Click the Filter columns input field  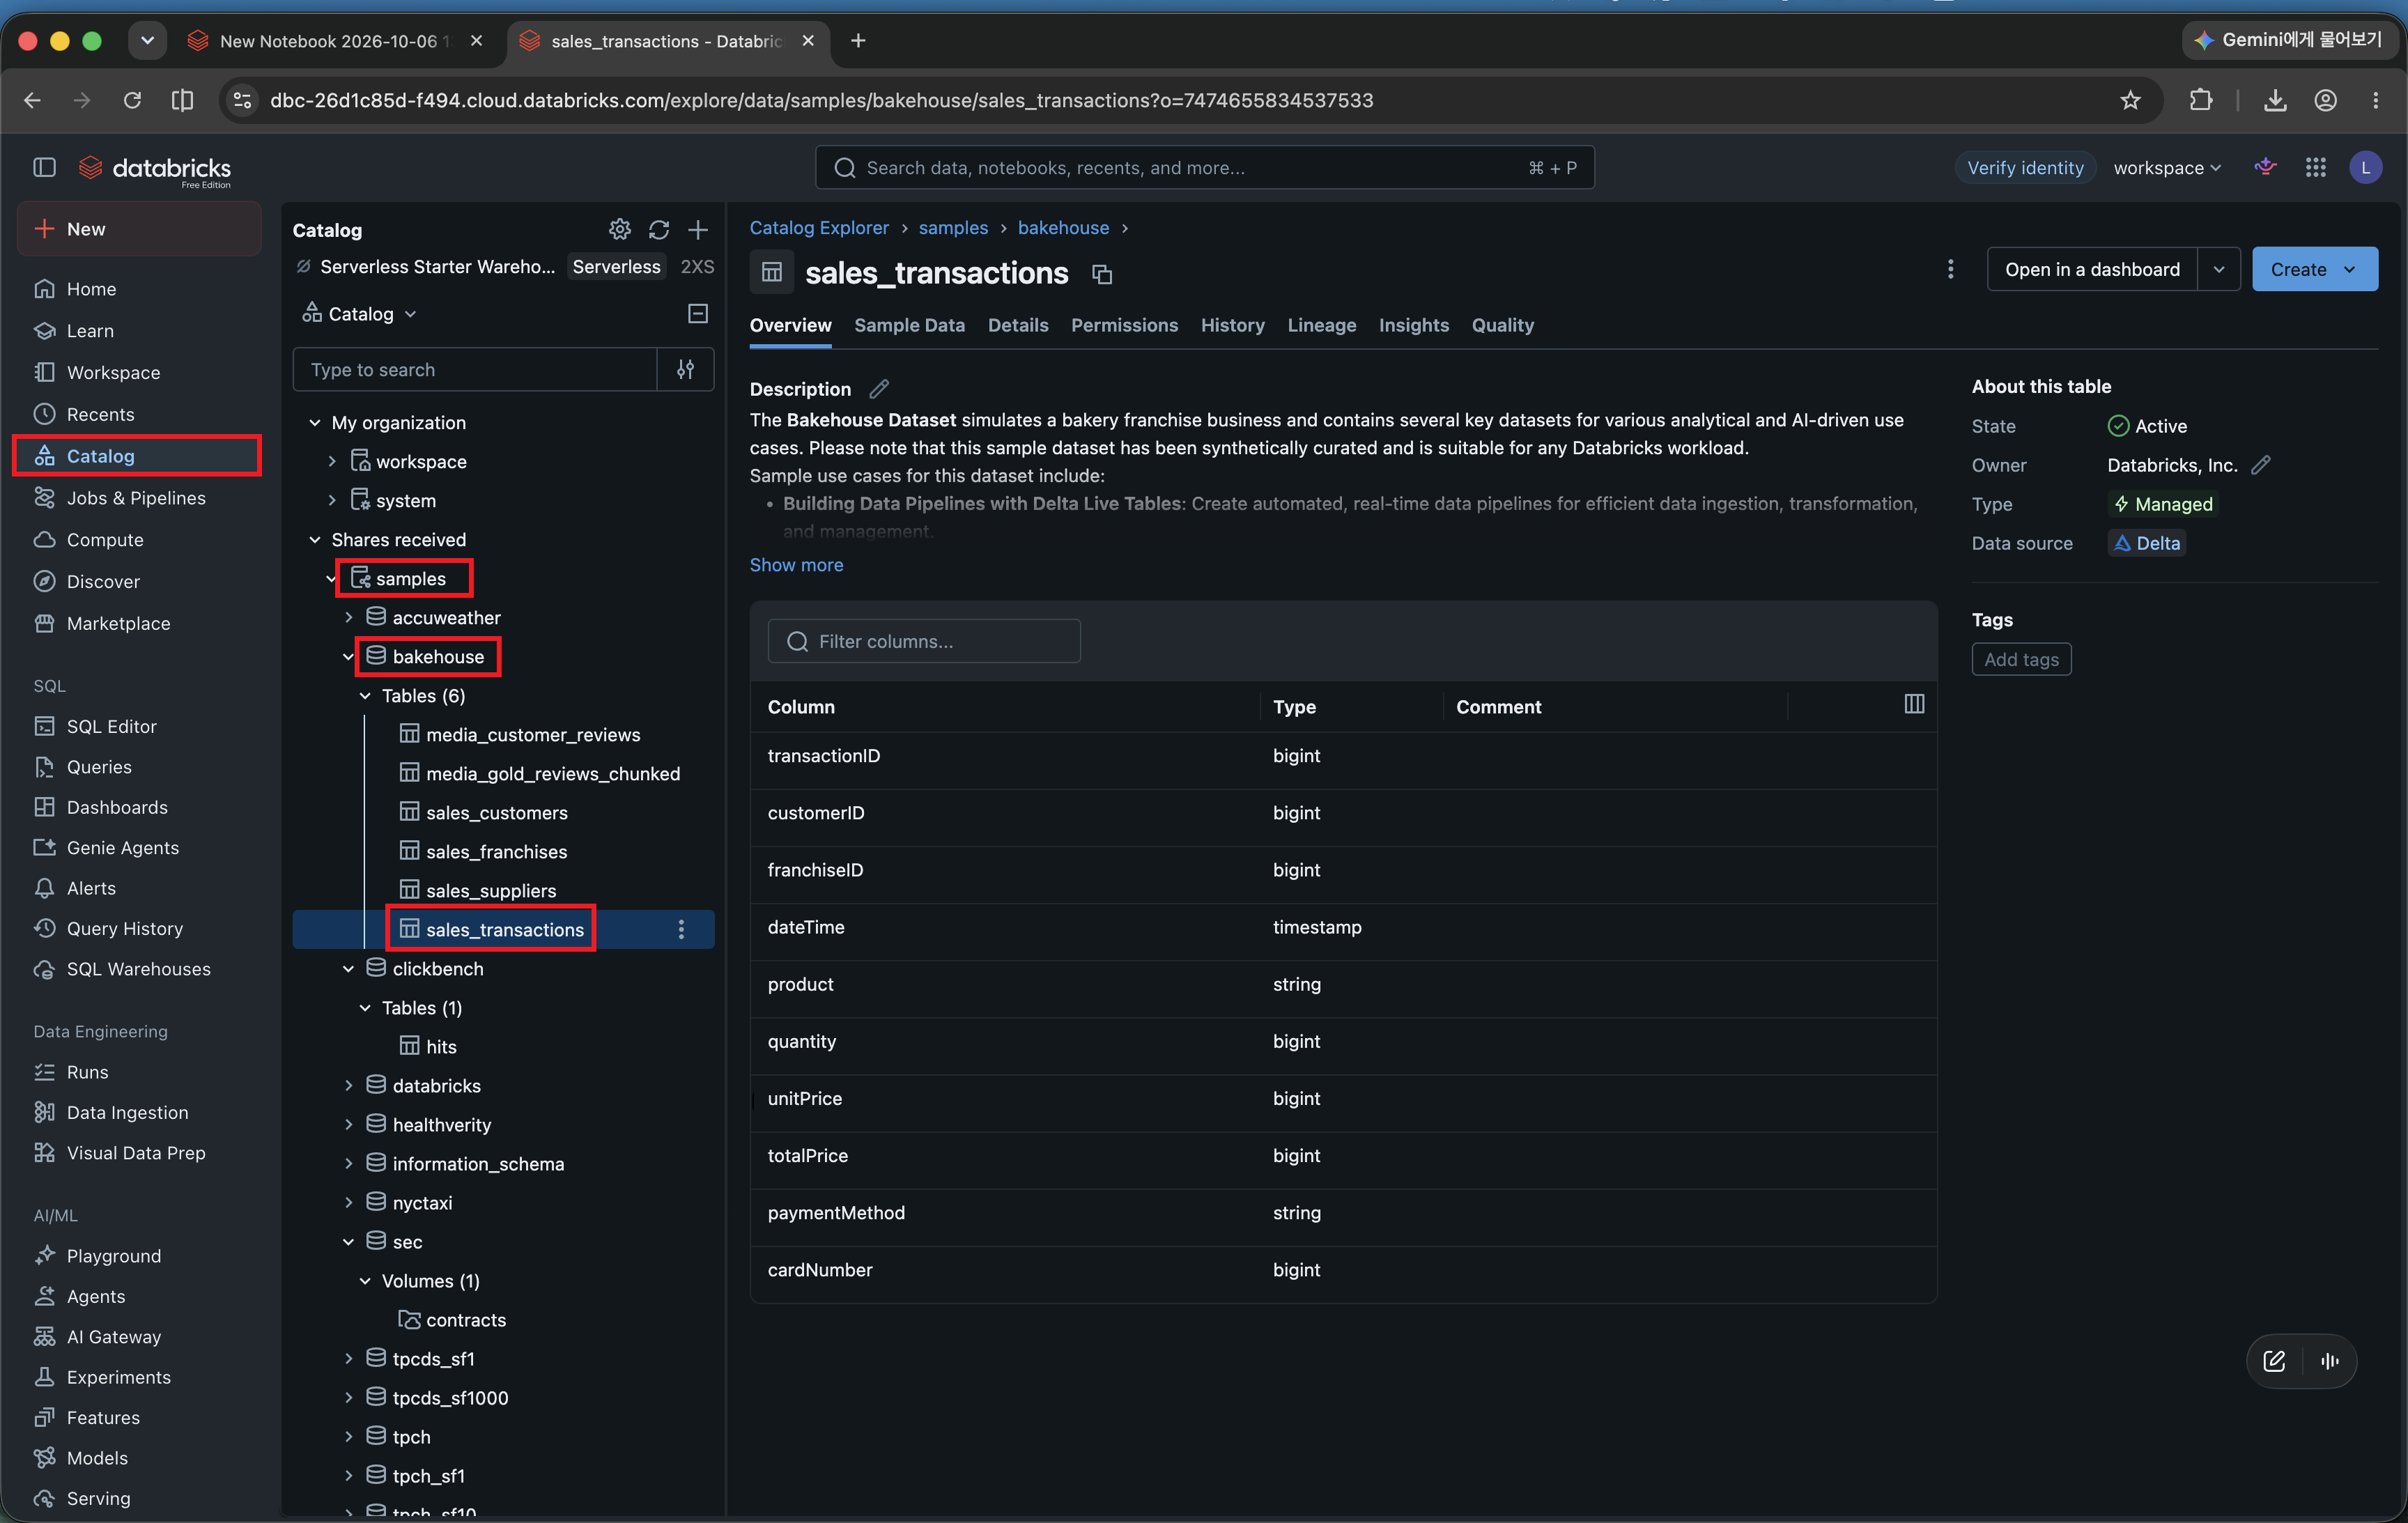point(924,641)
